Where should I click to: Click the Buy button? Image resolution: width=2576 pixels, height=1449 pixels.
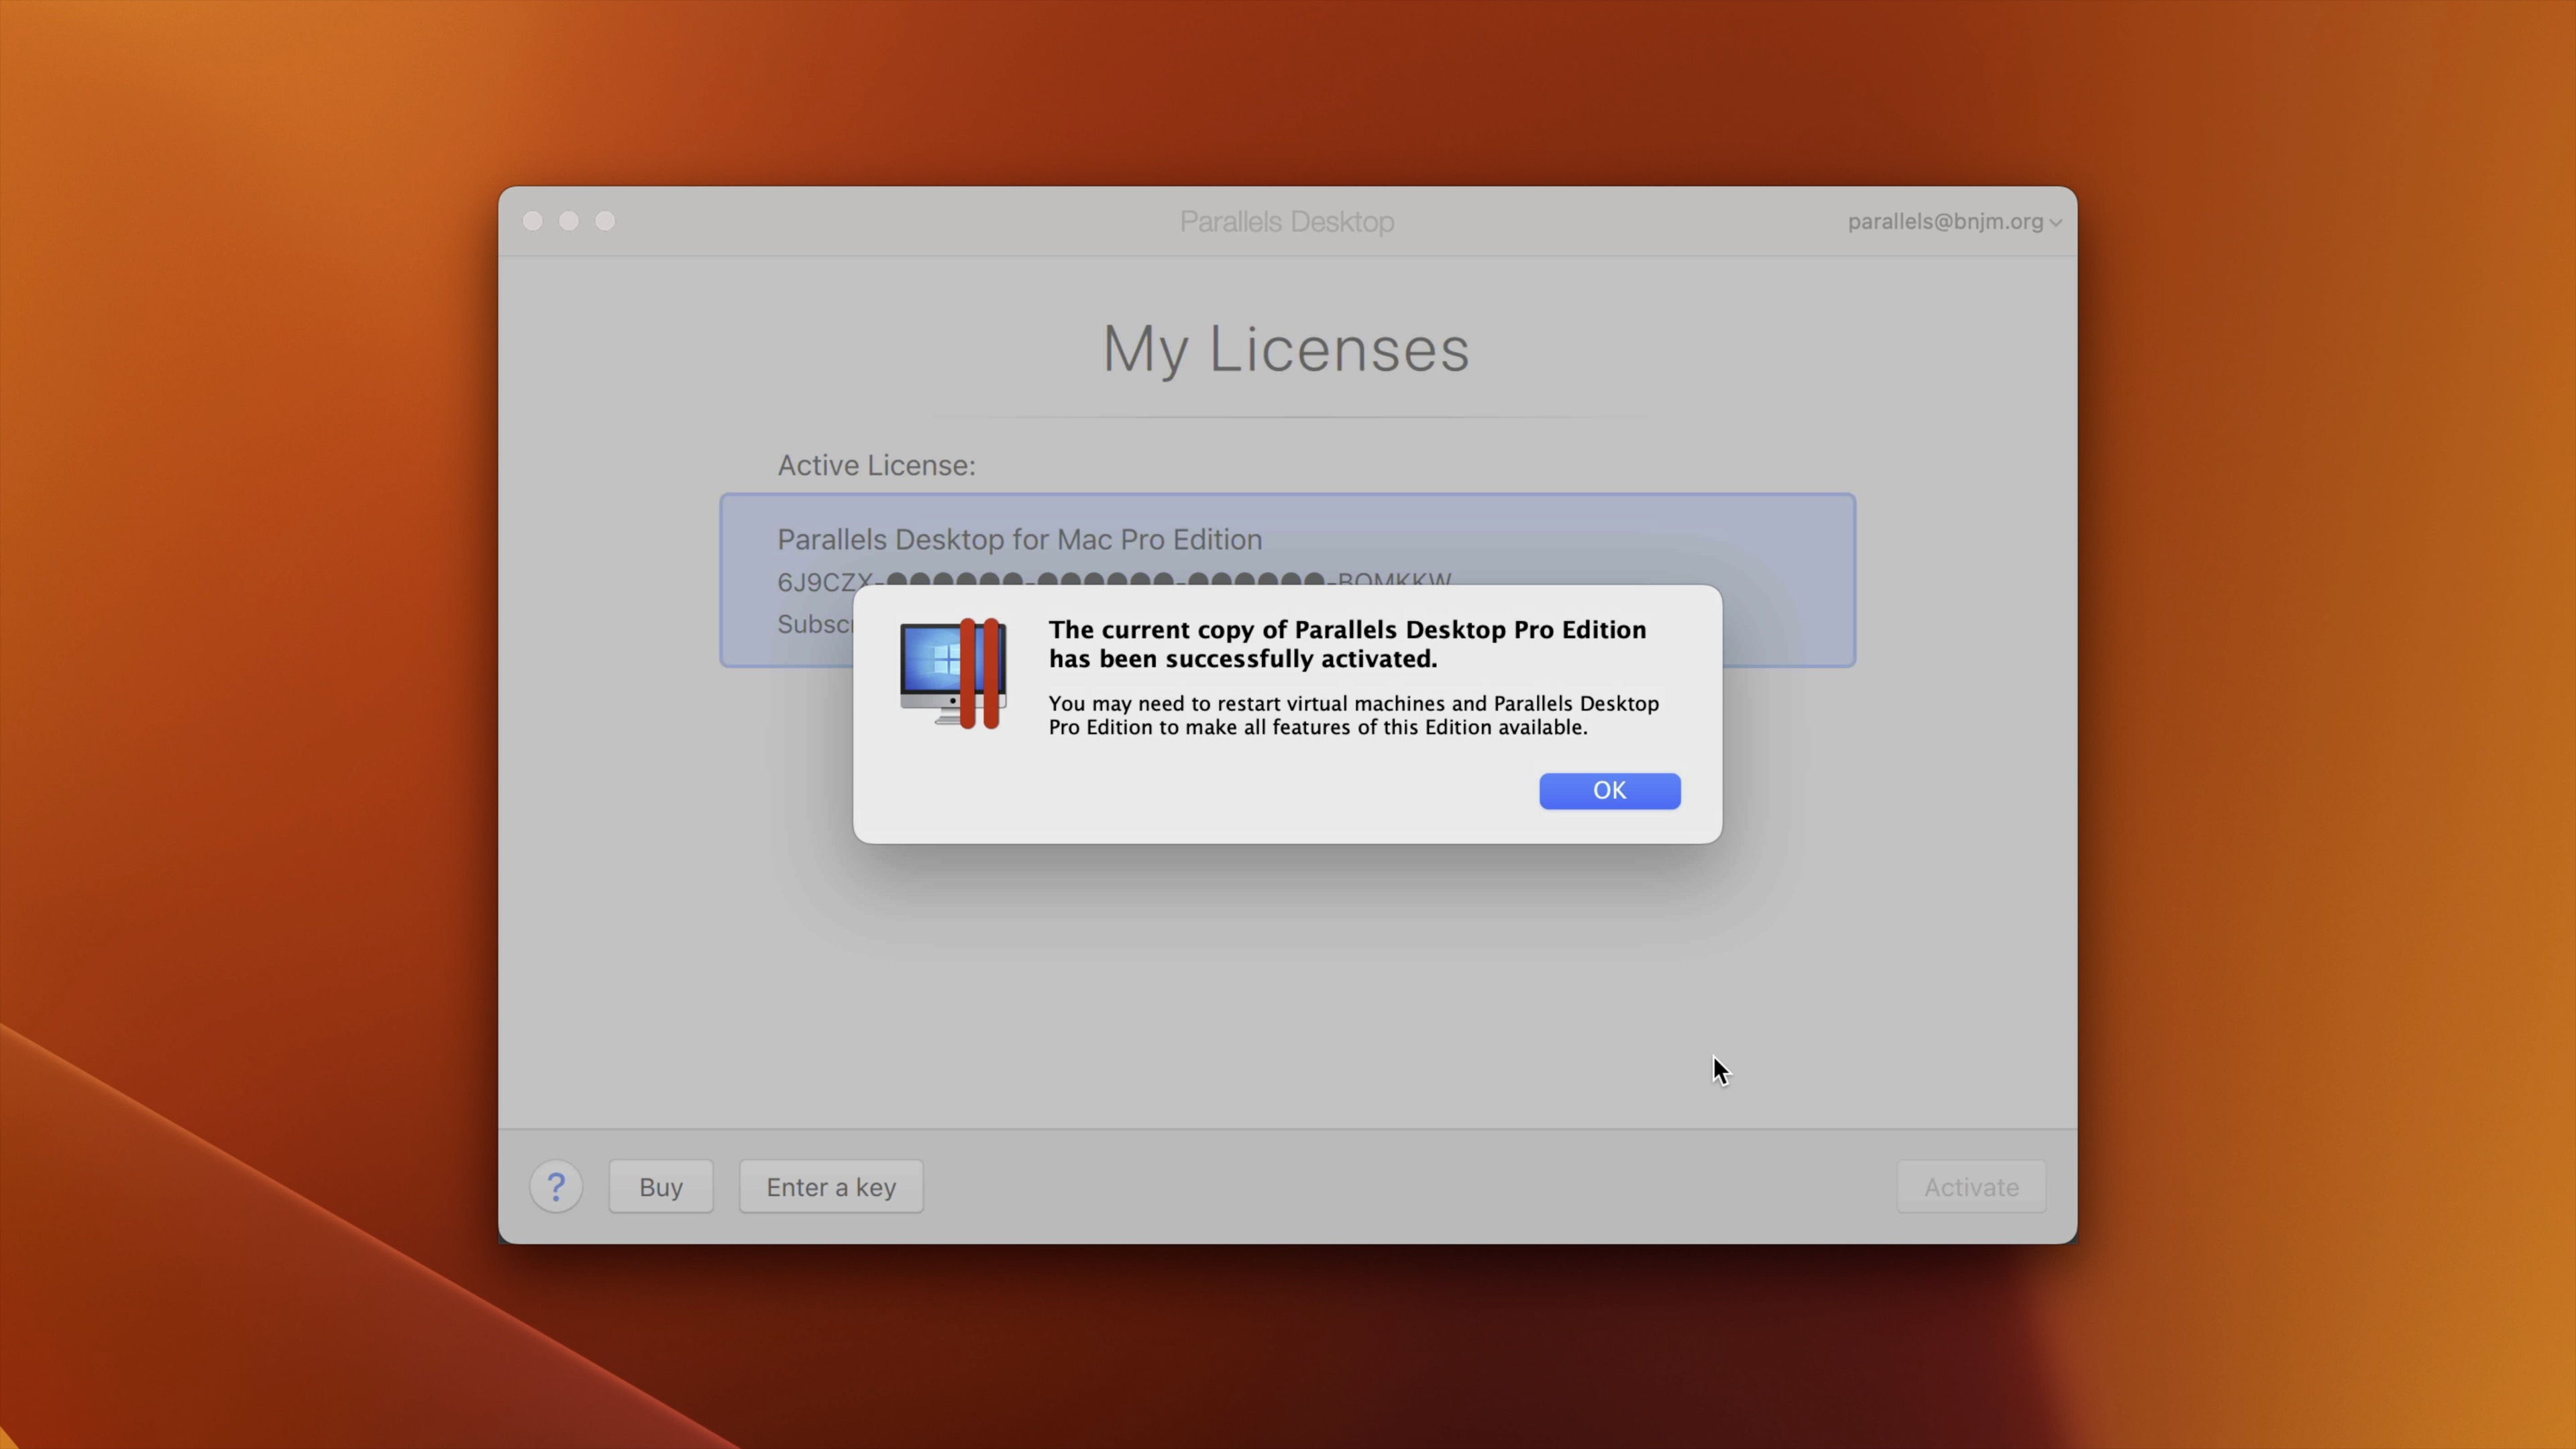coord(660,1186)
